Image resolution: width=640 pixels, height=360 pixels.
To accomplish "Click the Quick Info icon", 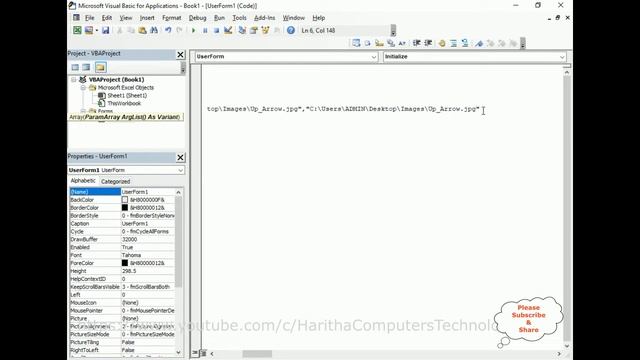I will pos(379,43).
